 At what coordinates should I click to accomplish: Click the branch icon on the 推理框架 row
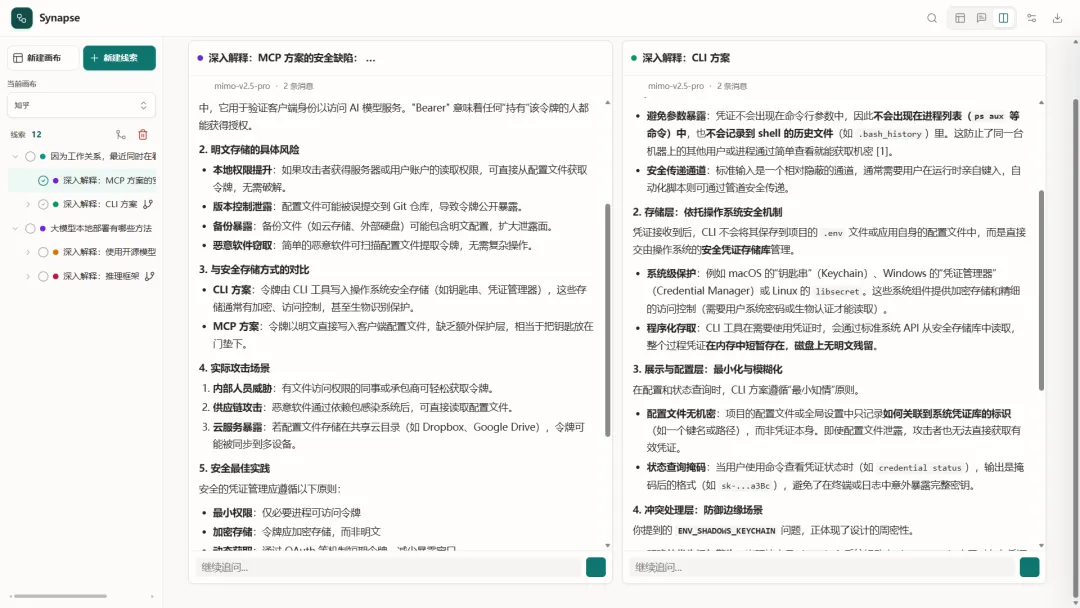(x=149, y=276)
